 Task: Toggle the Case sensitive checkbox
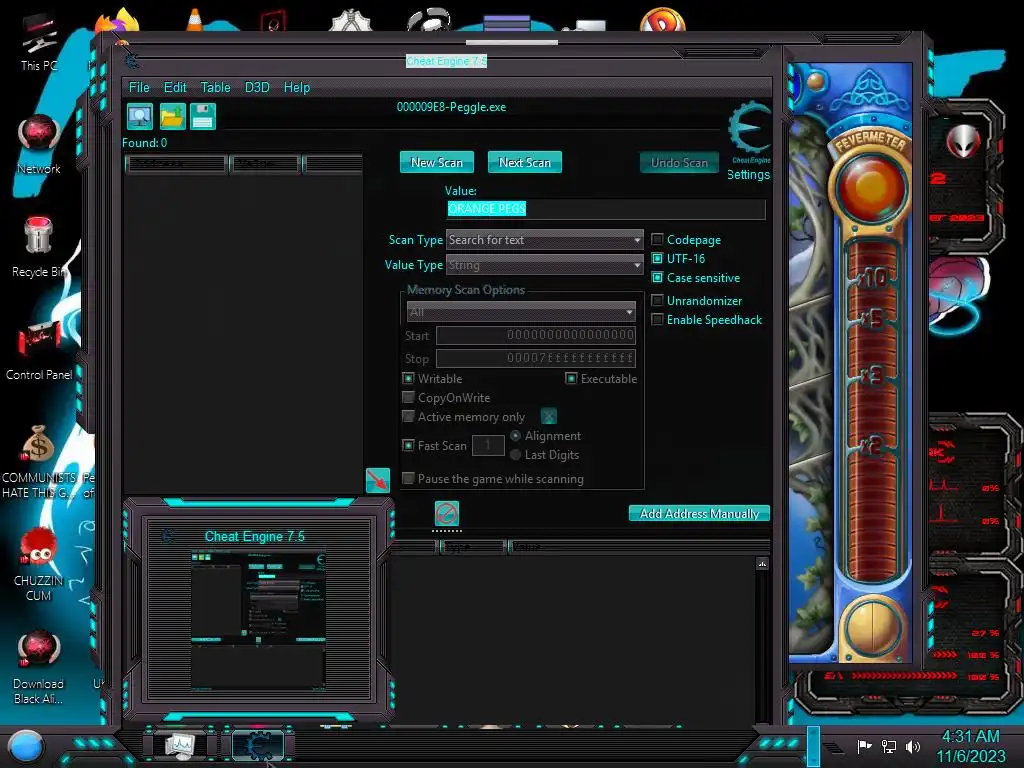[658, 278]
